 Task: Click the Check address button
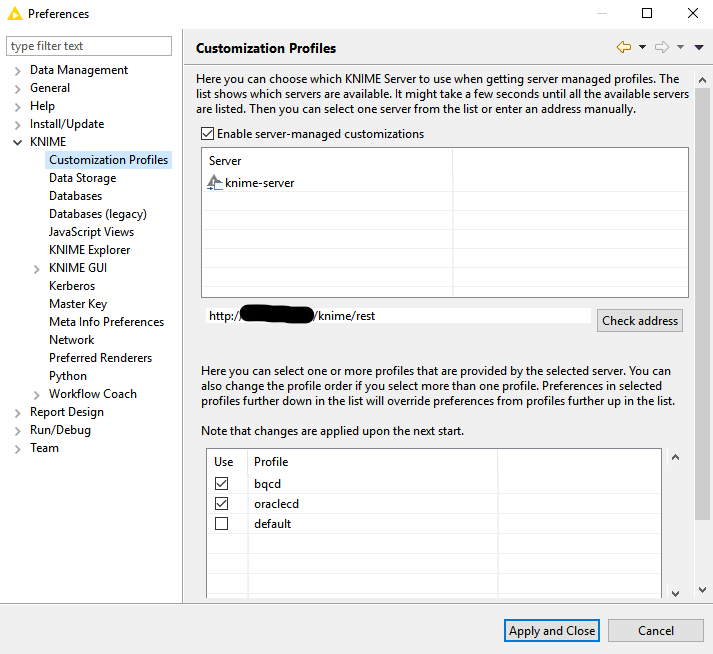point(640,321)
